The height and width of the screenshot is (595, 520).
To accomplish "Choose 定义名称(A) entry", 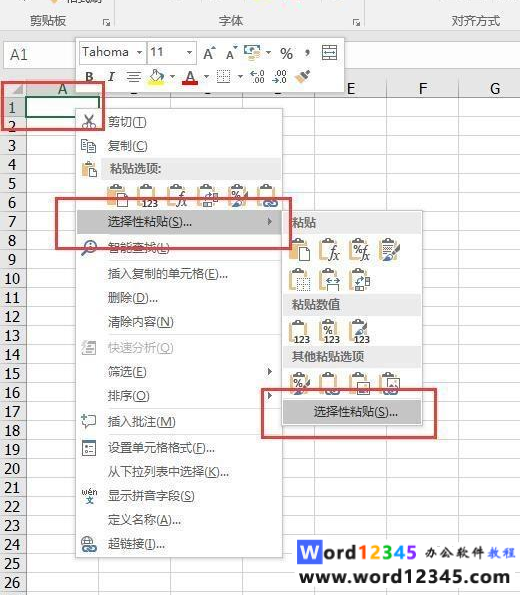I will (x=179, y=520).
